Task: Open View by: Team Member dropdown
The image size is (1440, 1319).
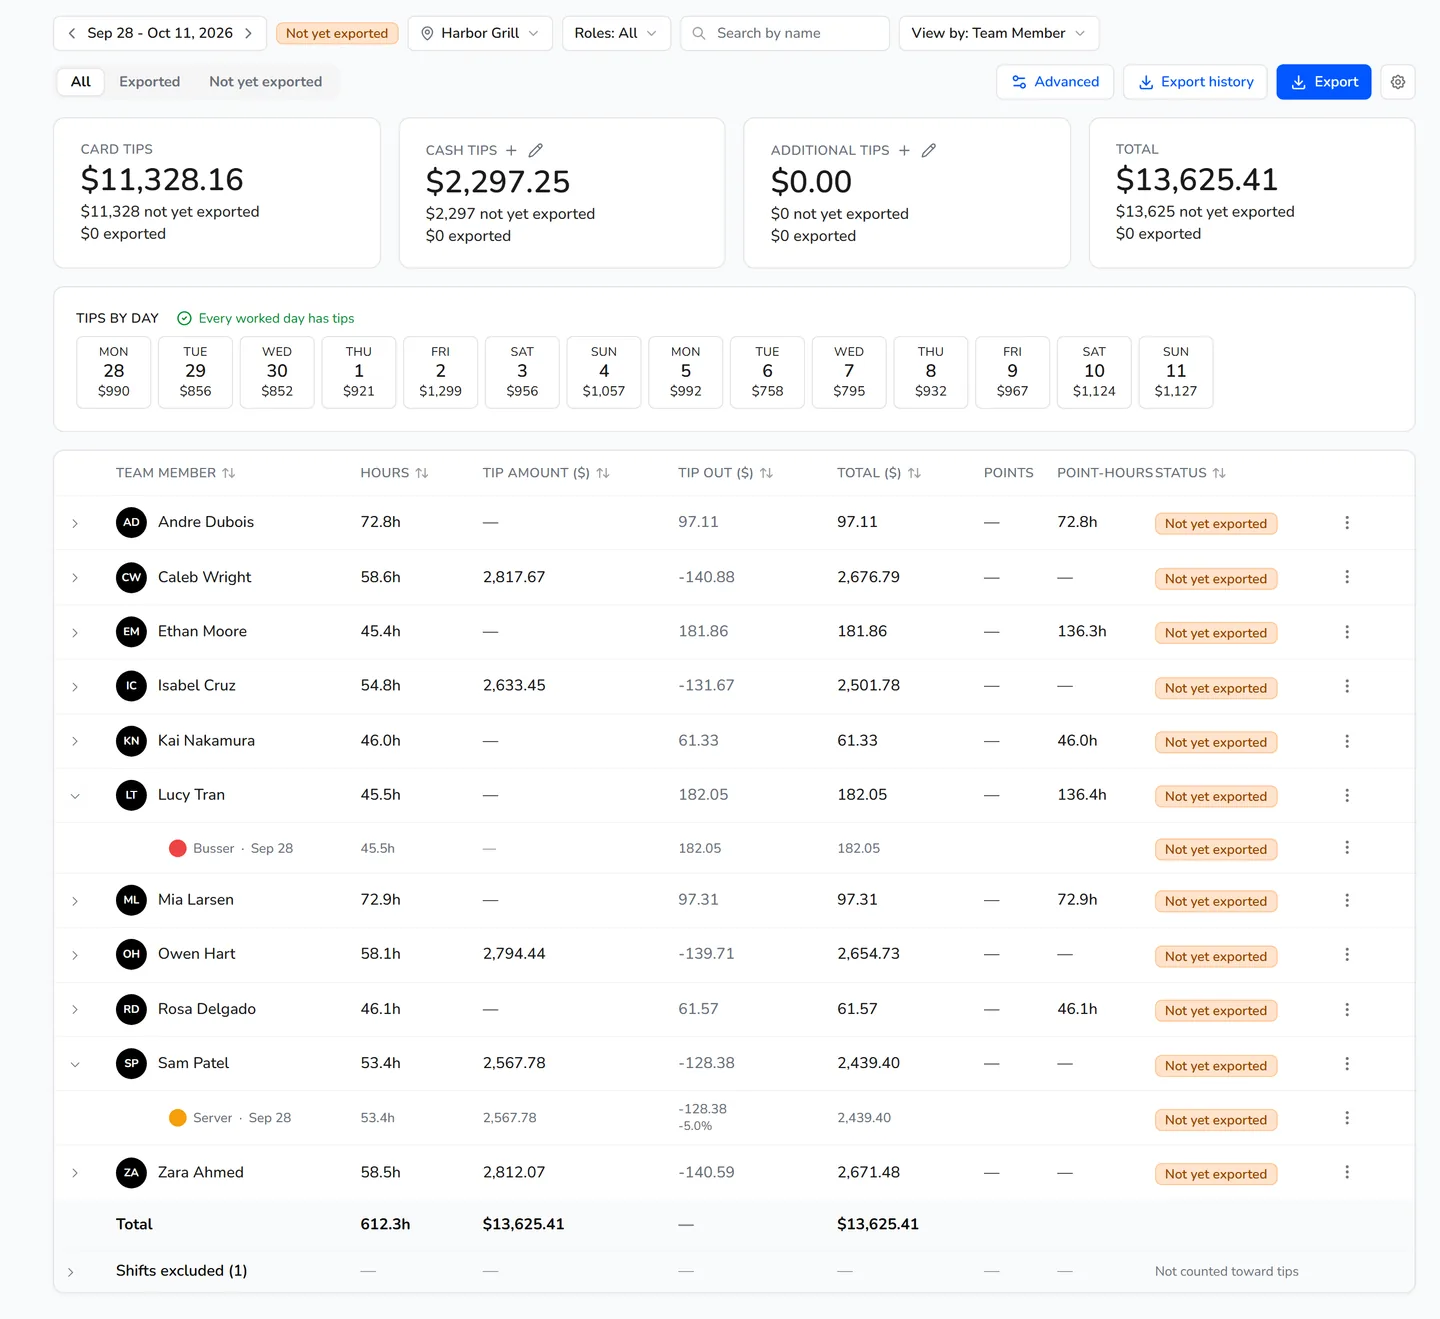Action: coord(999,33)
